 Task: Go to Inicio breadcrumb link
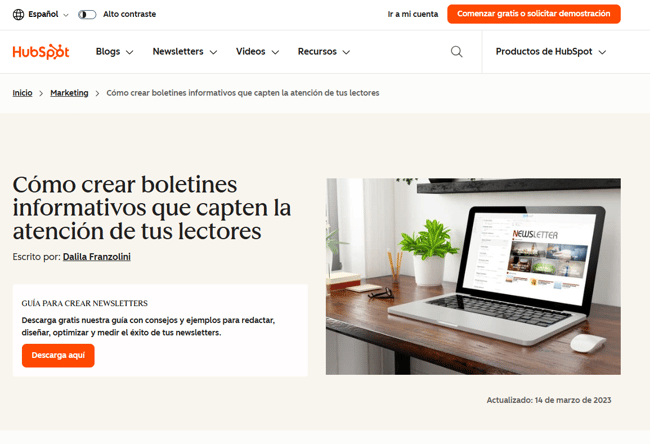(22, 93)
